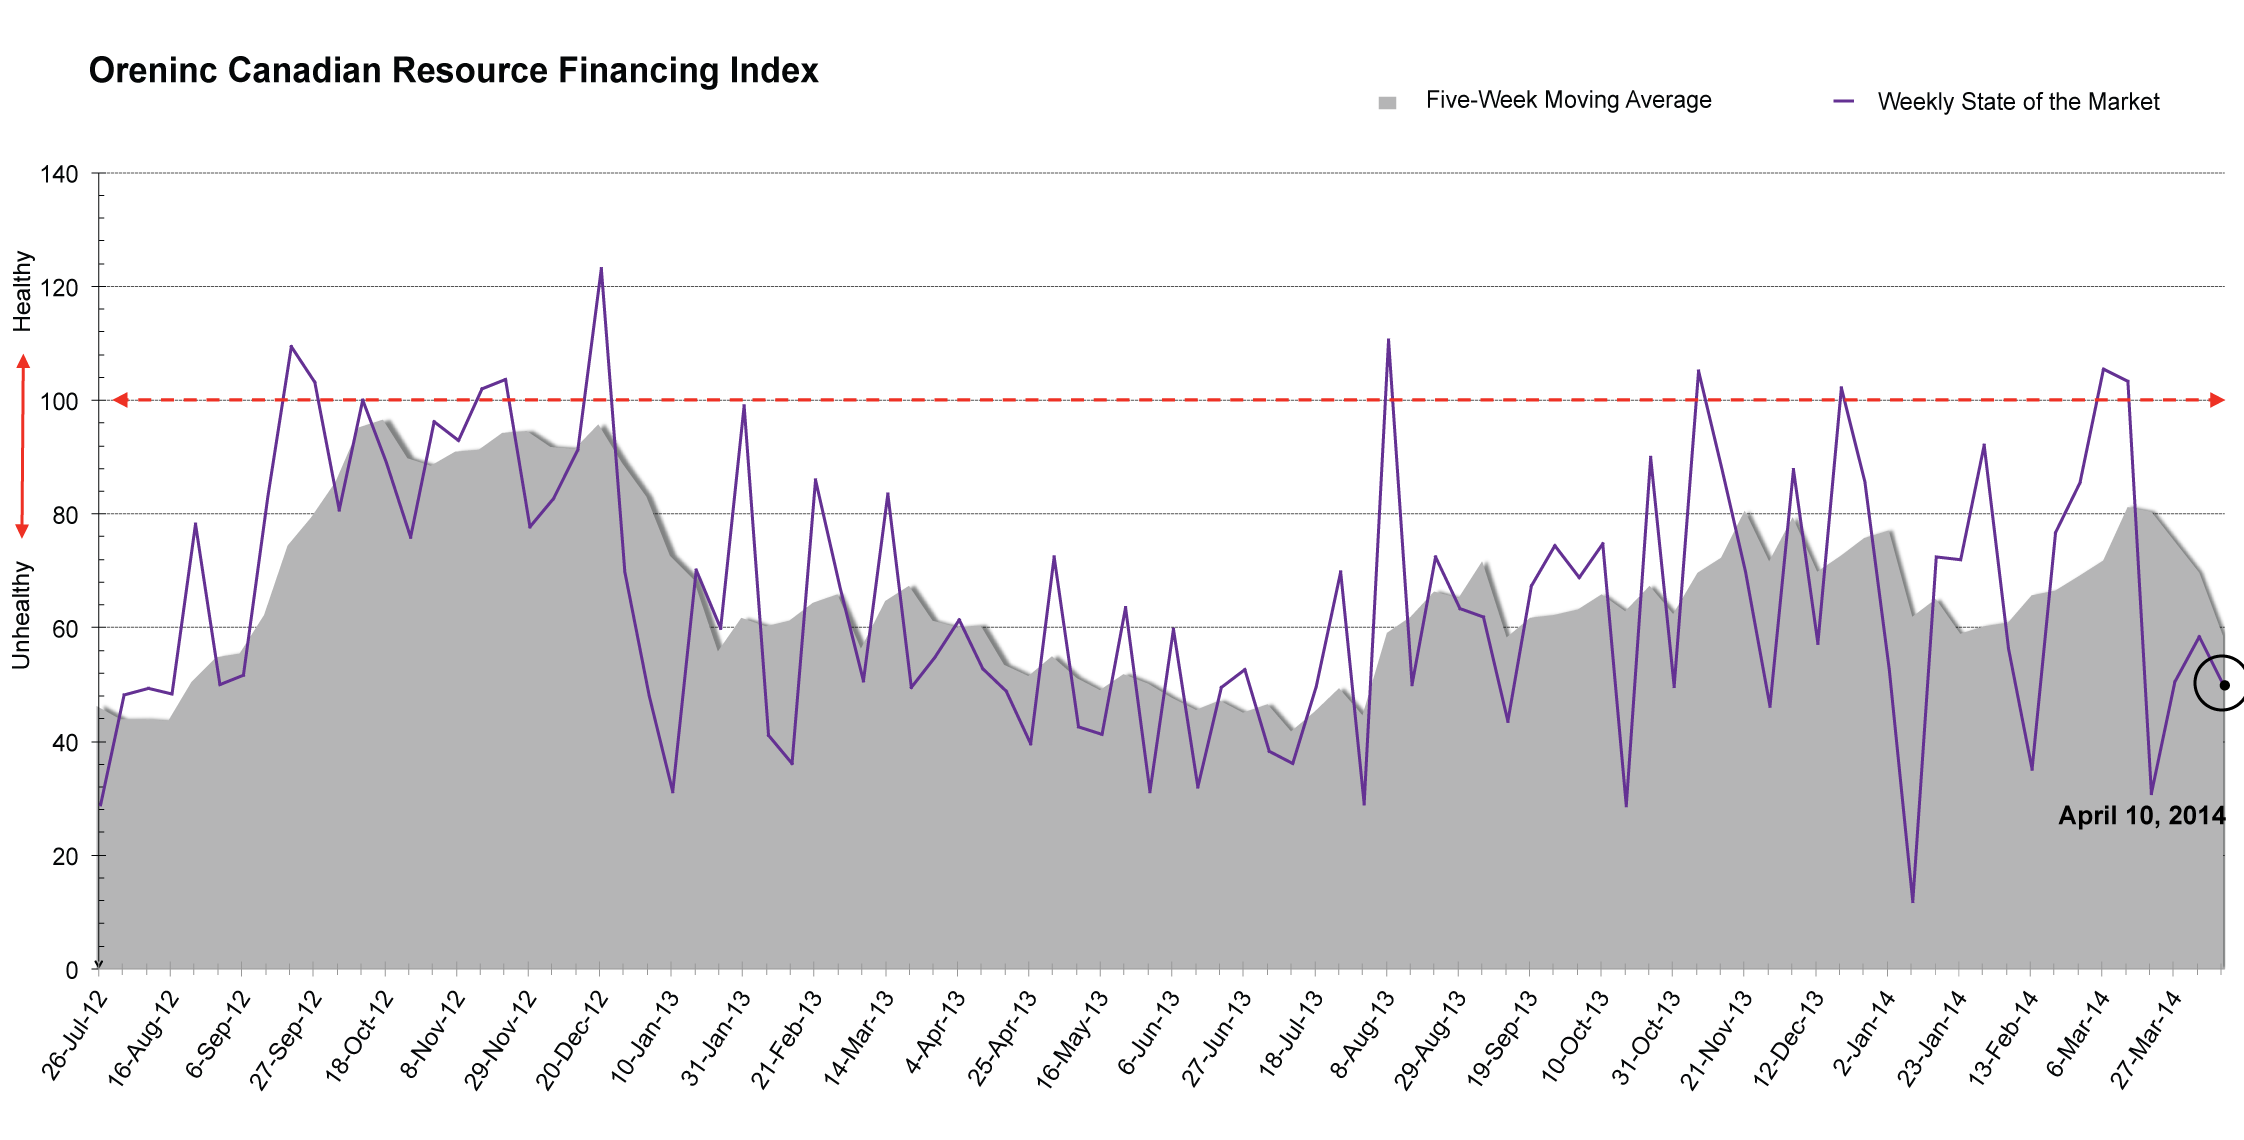This screenshot has height=1140, width=2244.
Task: Click the 60 y-axis value
Action: point(65,629)
